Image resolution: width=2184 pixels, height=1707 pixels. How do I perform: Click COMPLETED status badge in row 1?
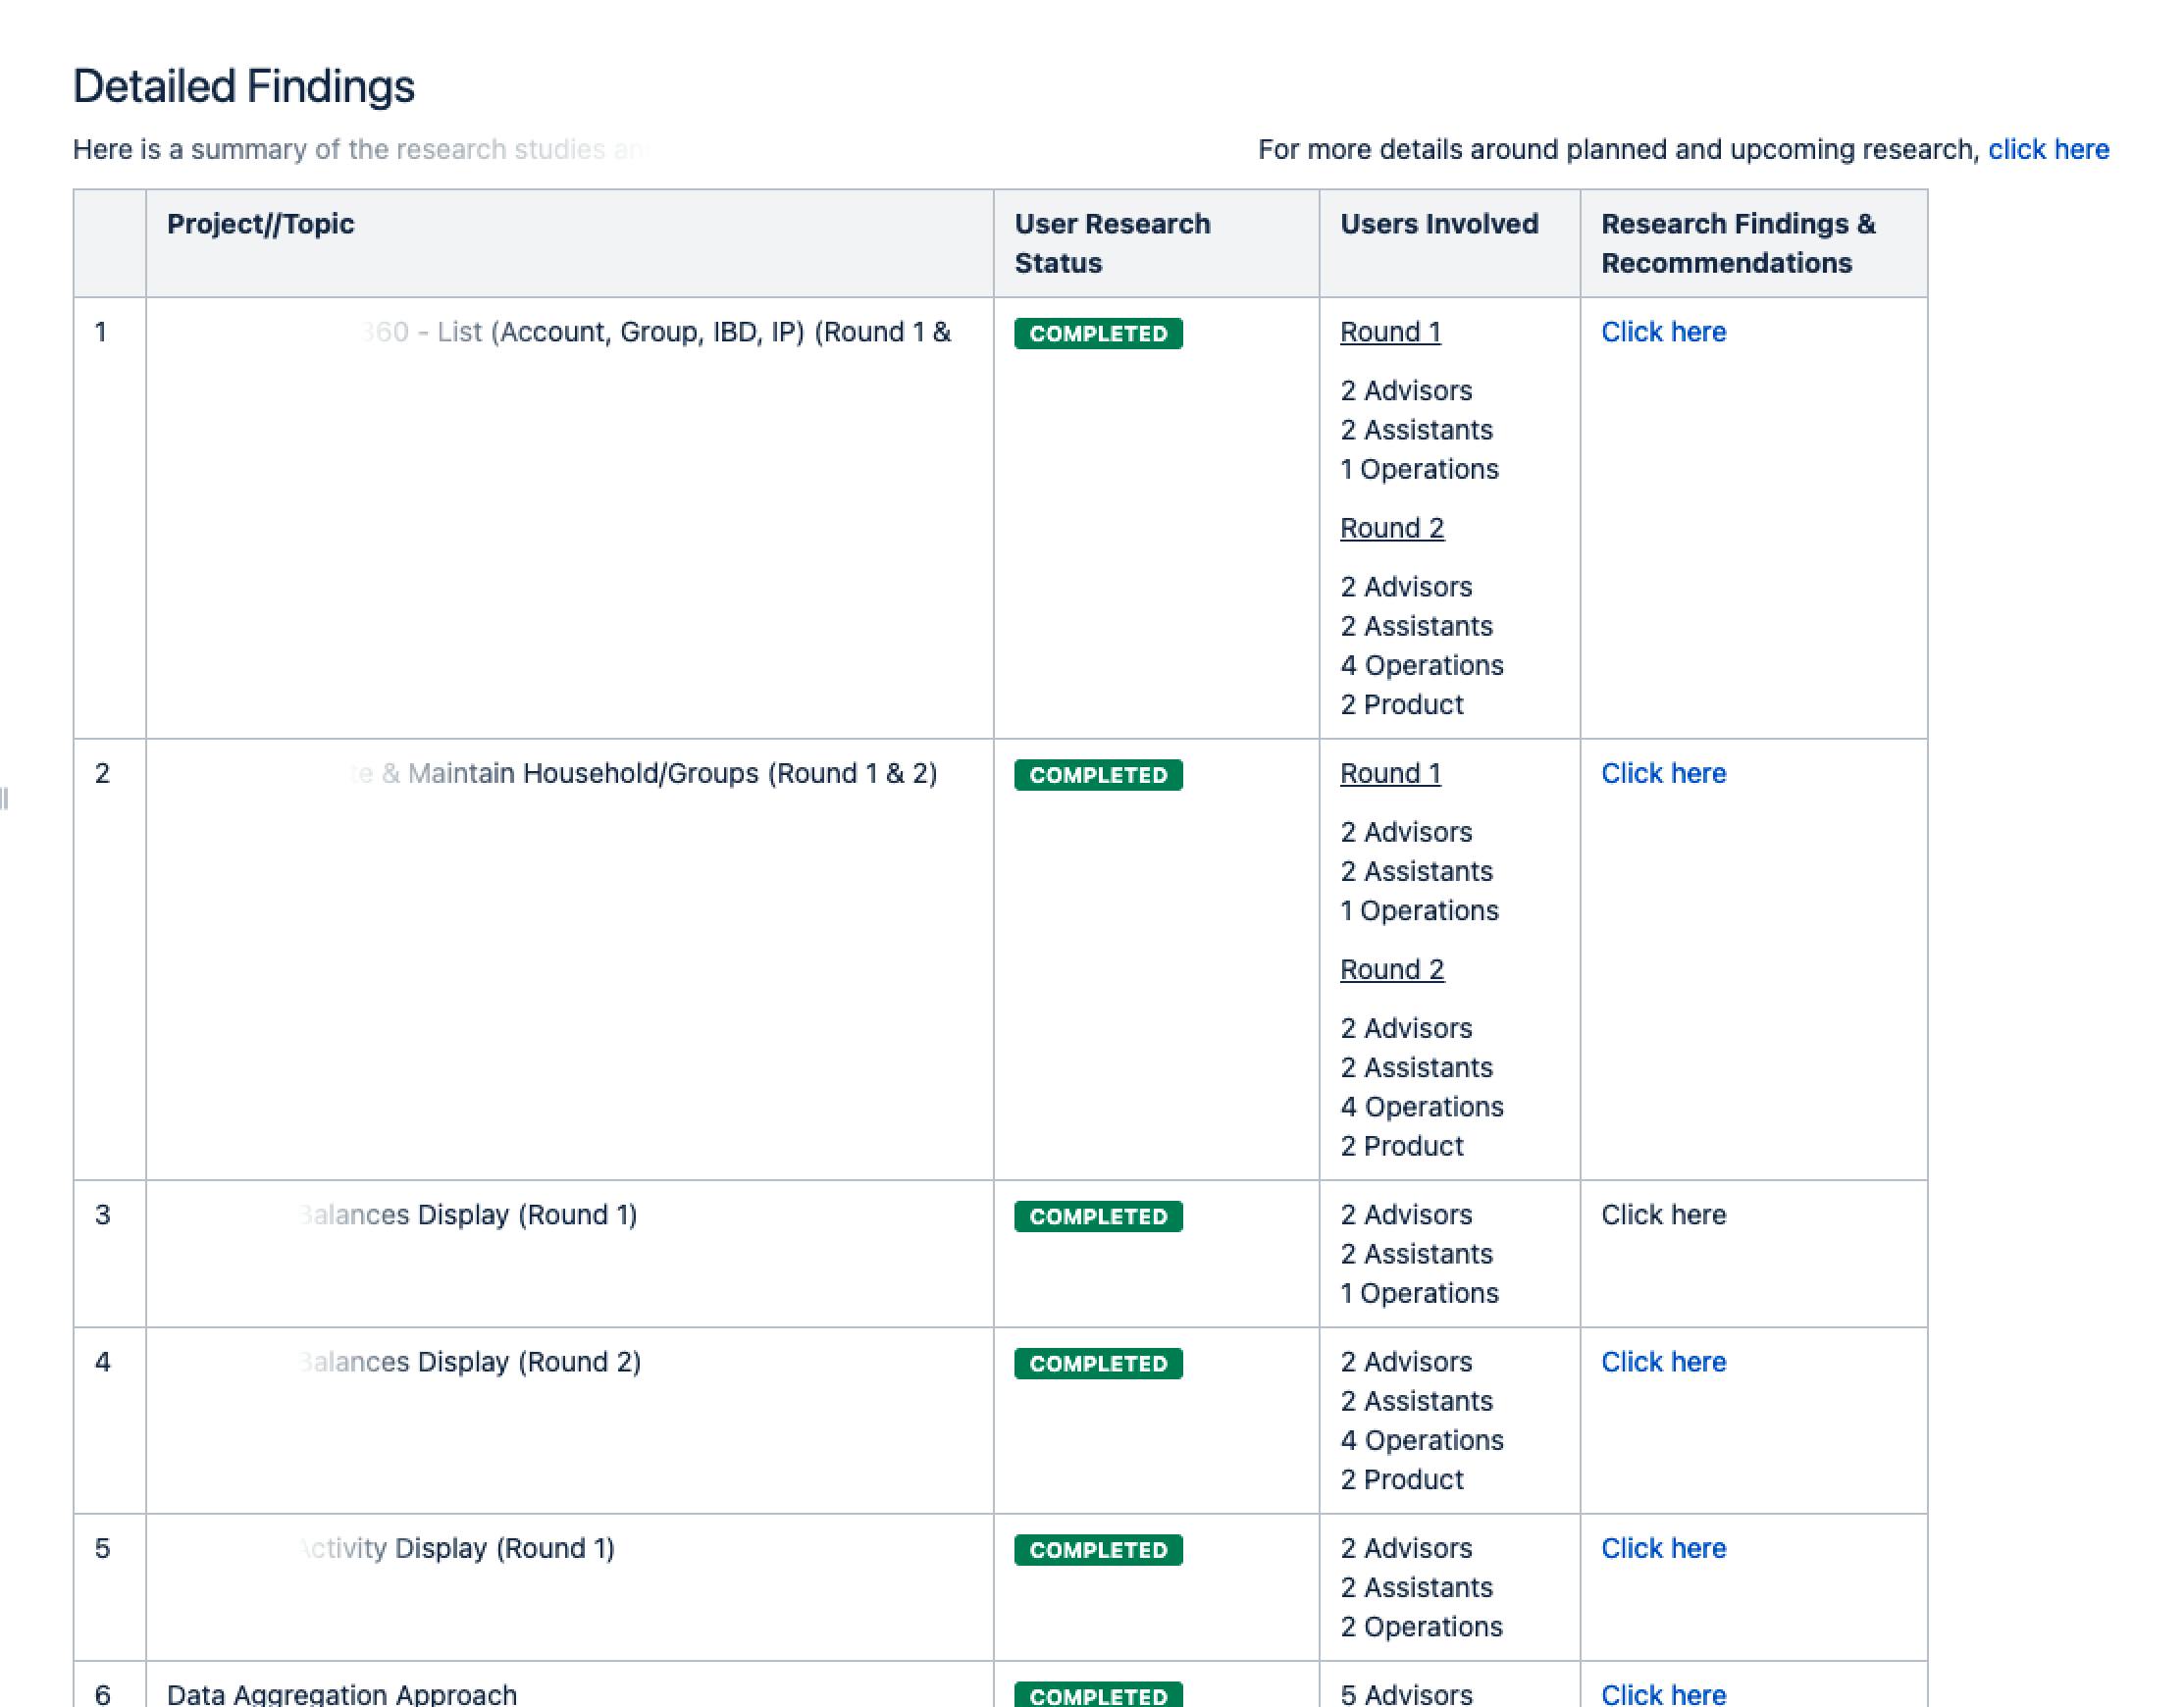point(1098,333)
